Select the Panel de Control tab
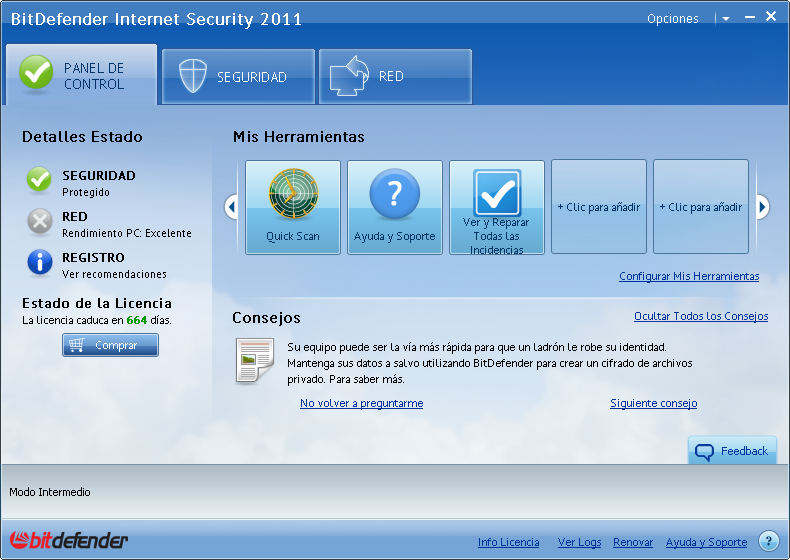 (81, 76)
